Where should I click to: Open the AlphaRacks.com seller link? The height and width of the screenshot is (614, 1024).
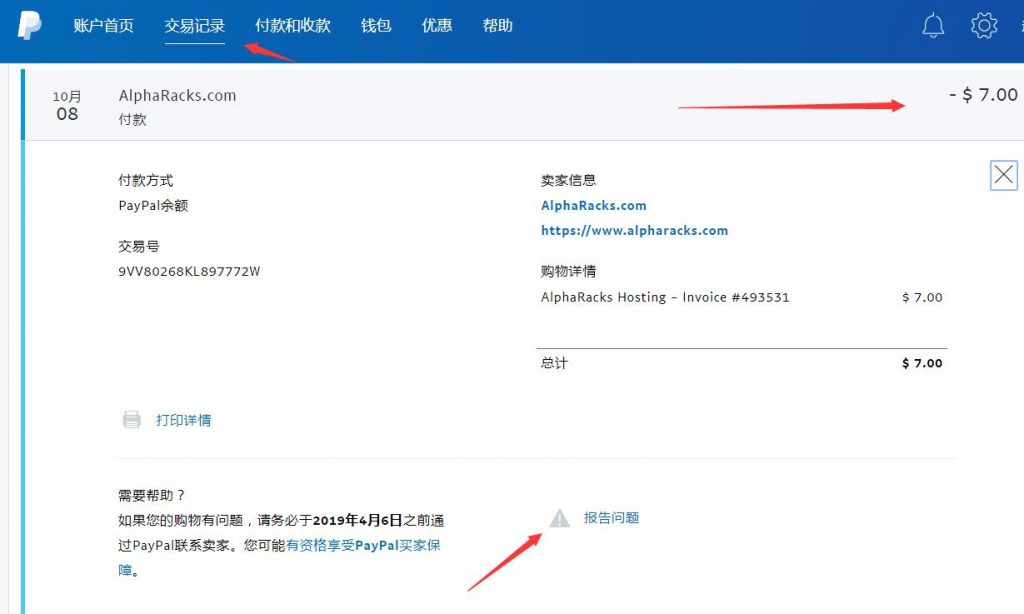click(594, 205)
